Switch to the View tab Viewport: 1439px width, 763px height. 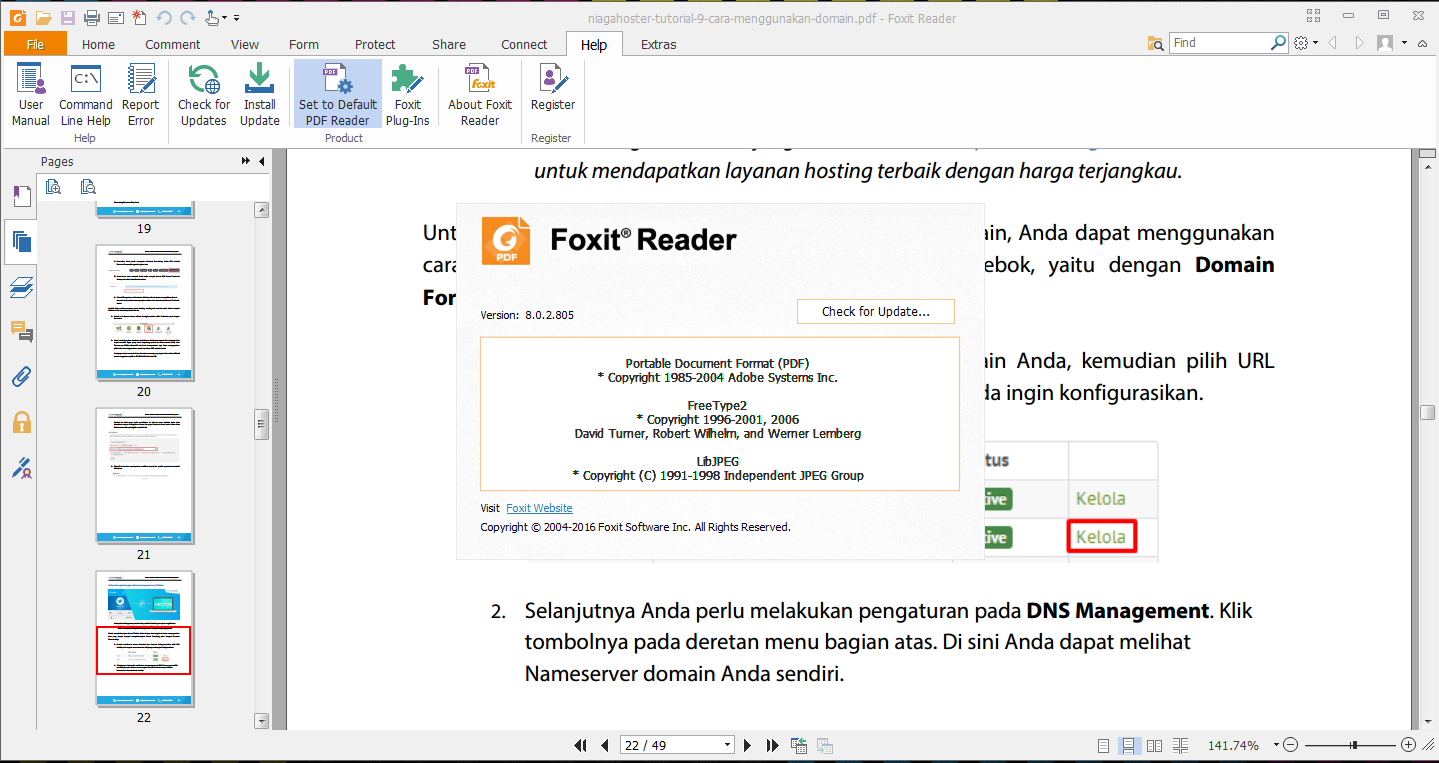coord(245,44)
